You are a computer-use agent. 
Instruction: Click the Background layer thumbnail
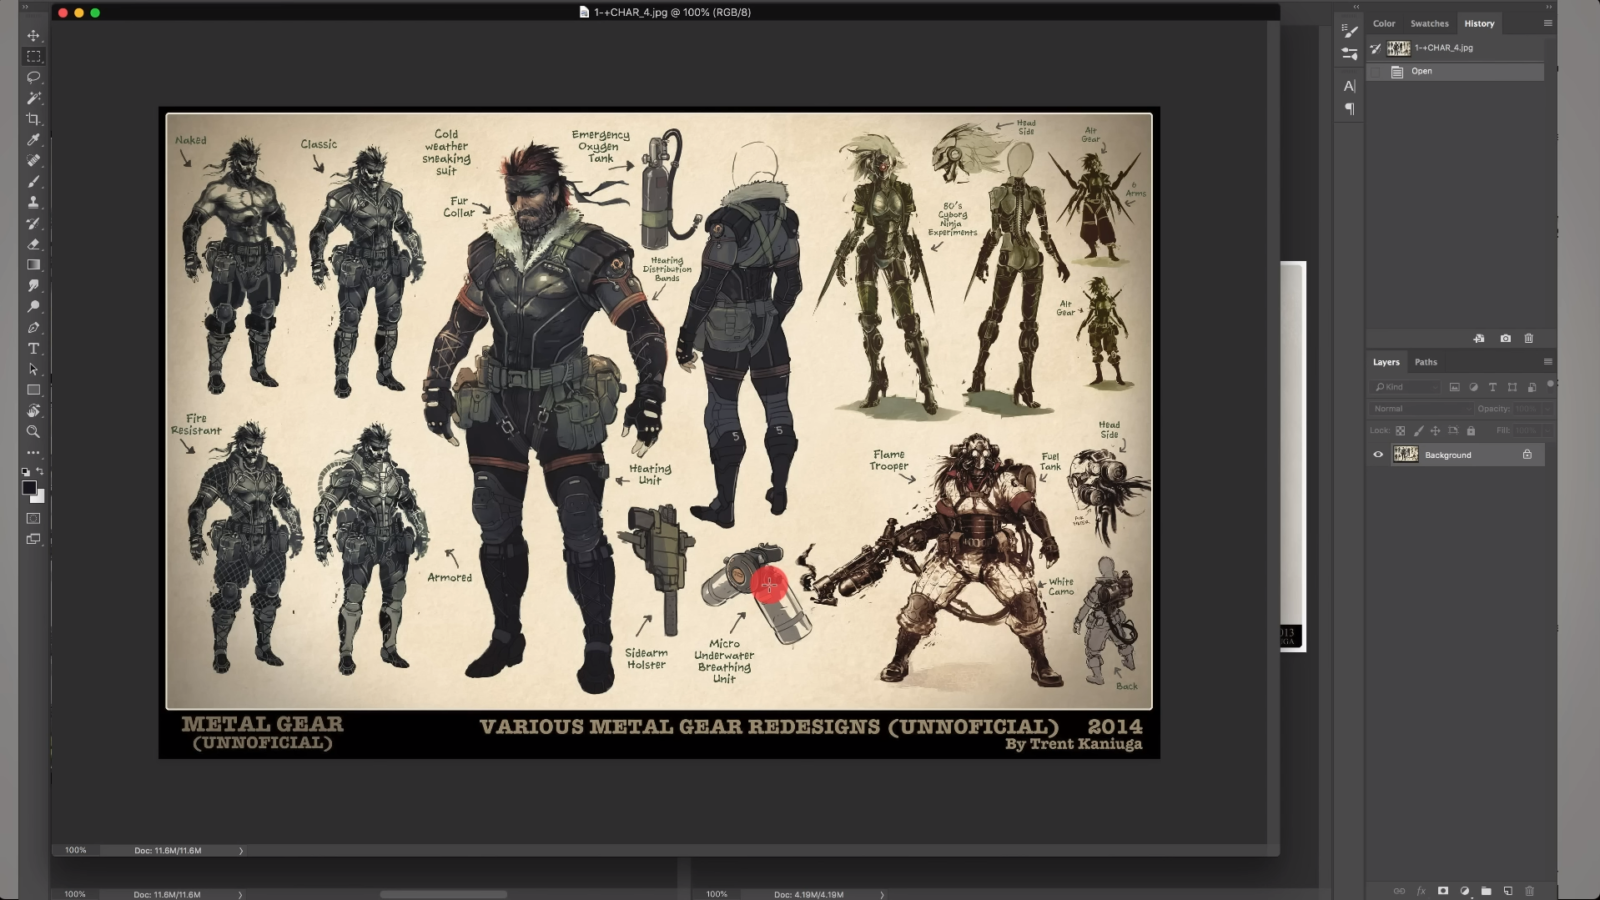point(1406,455)
